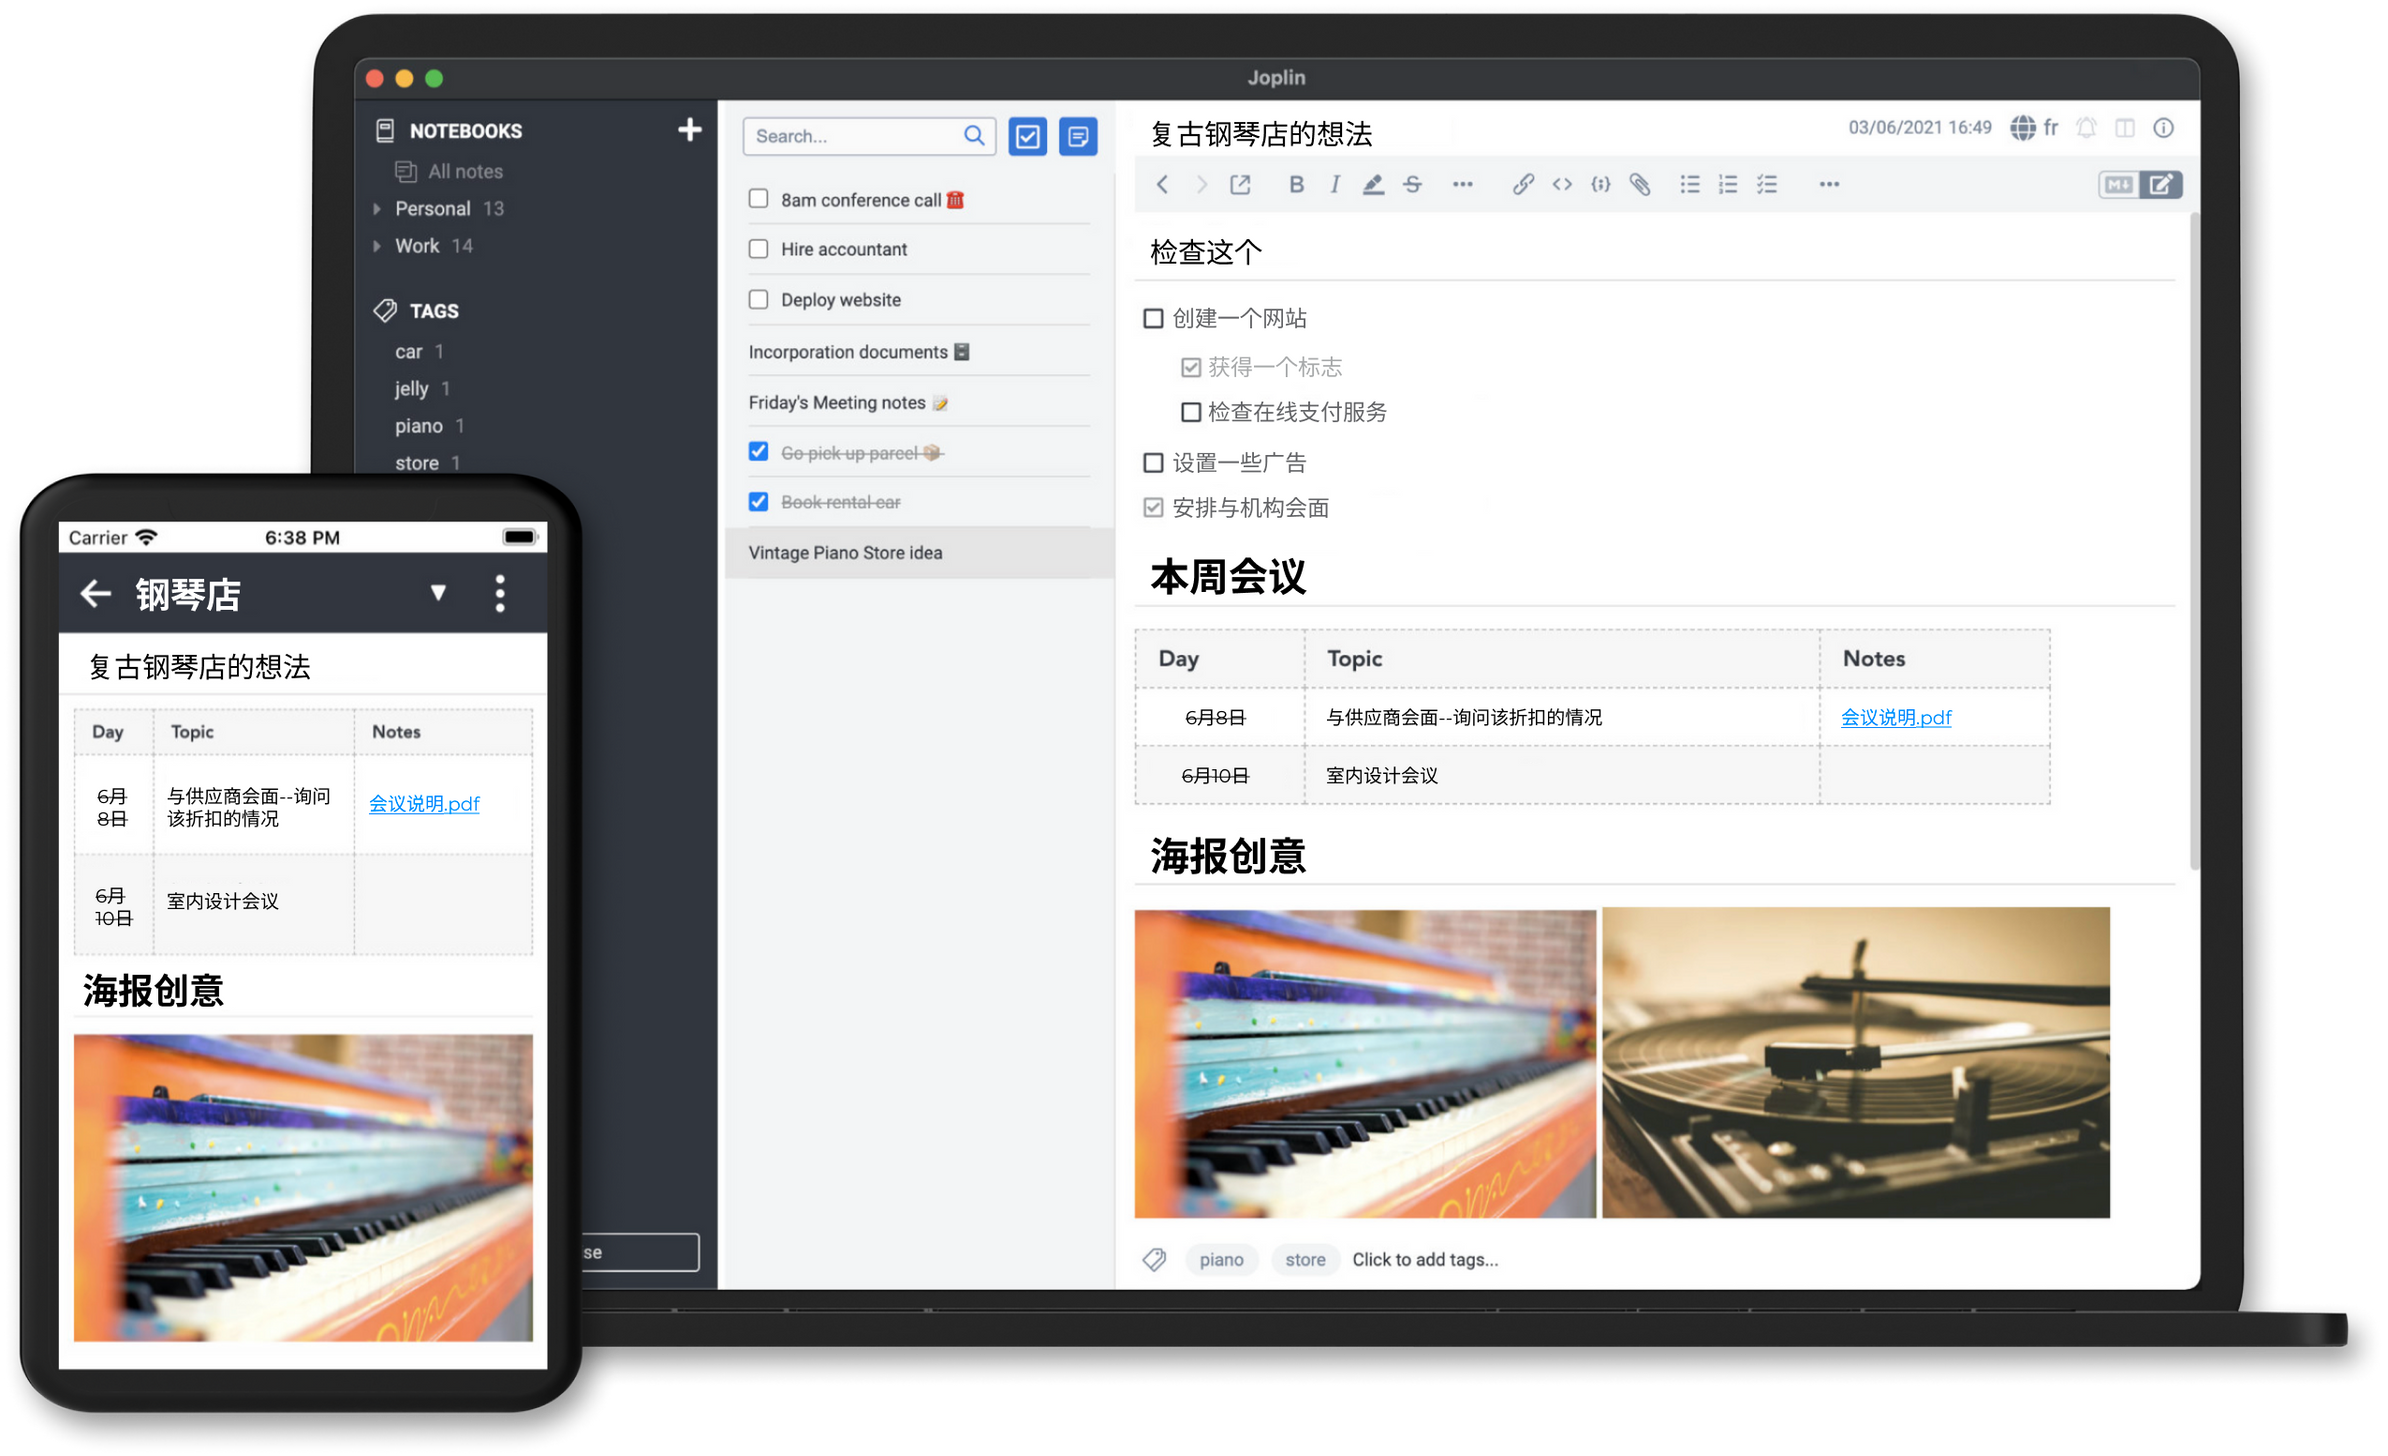Click the checklist insert icon

[x=1767, y=184]
